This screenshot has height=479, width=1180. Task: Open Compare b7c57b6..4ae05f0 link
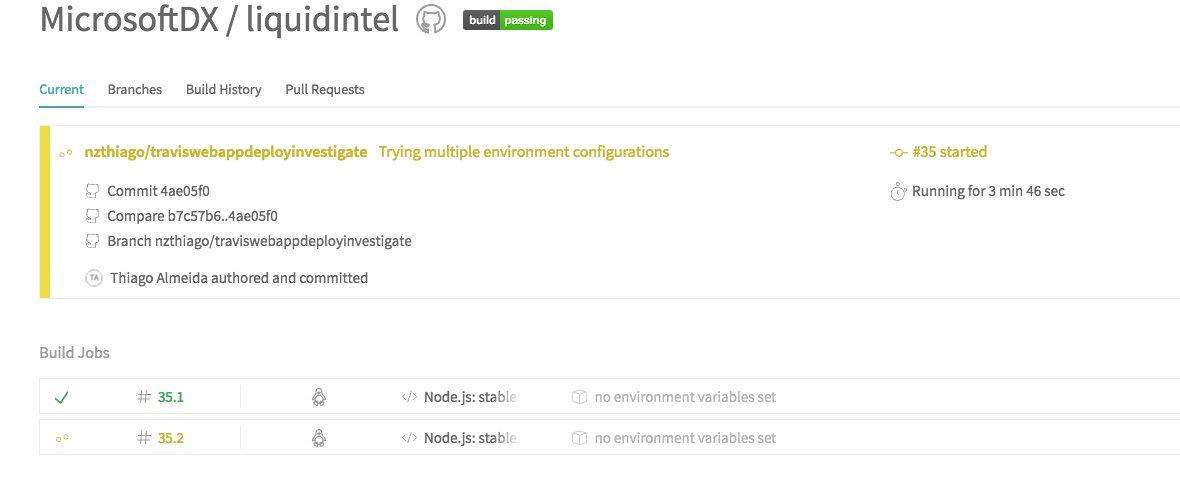(x=193, y=217)
